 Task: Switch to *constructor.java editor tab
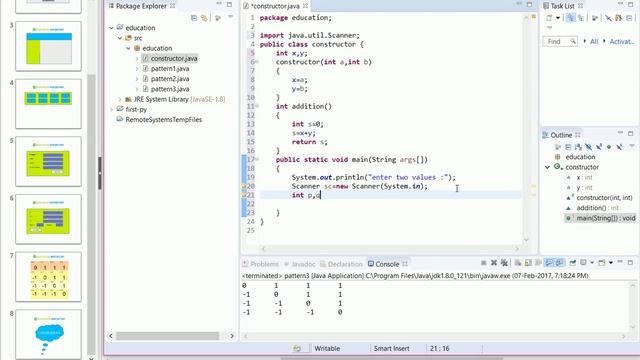pos(276,6)
